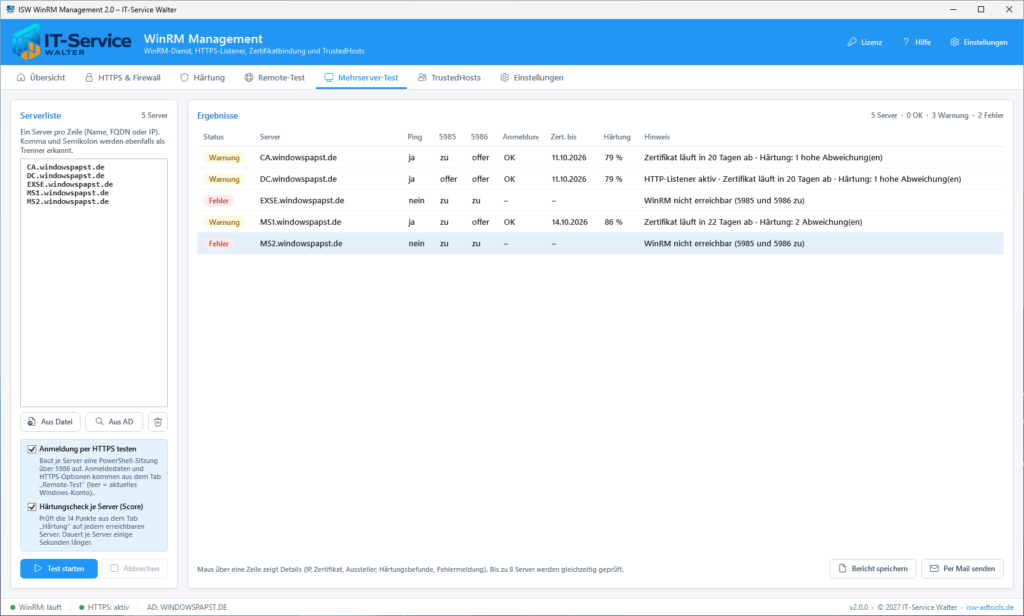This screenshot has height=616, width=1024.
Task: Import servers with Aus AD button
Action: 114,422
